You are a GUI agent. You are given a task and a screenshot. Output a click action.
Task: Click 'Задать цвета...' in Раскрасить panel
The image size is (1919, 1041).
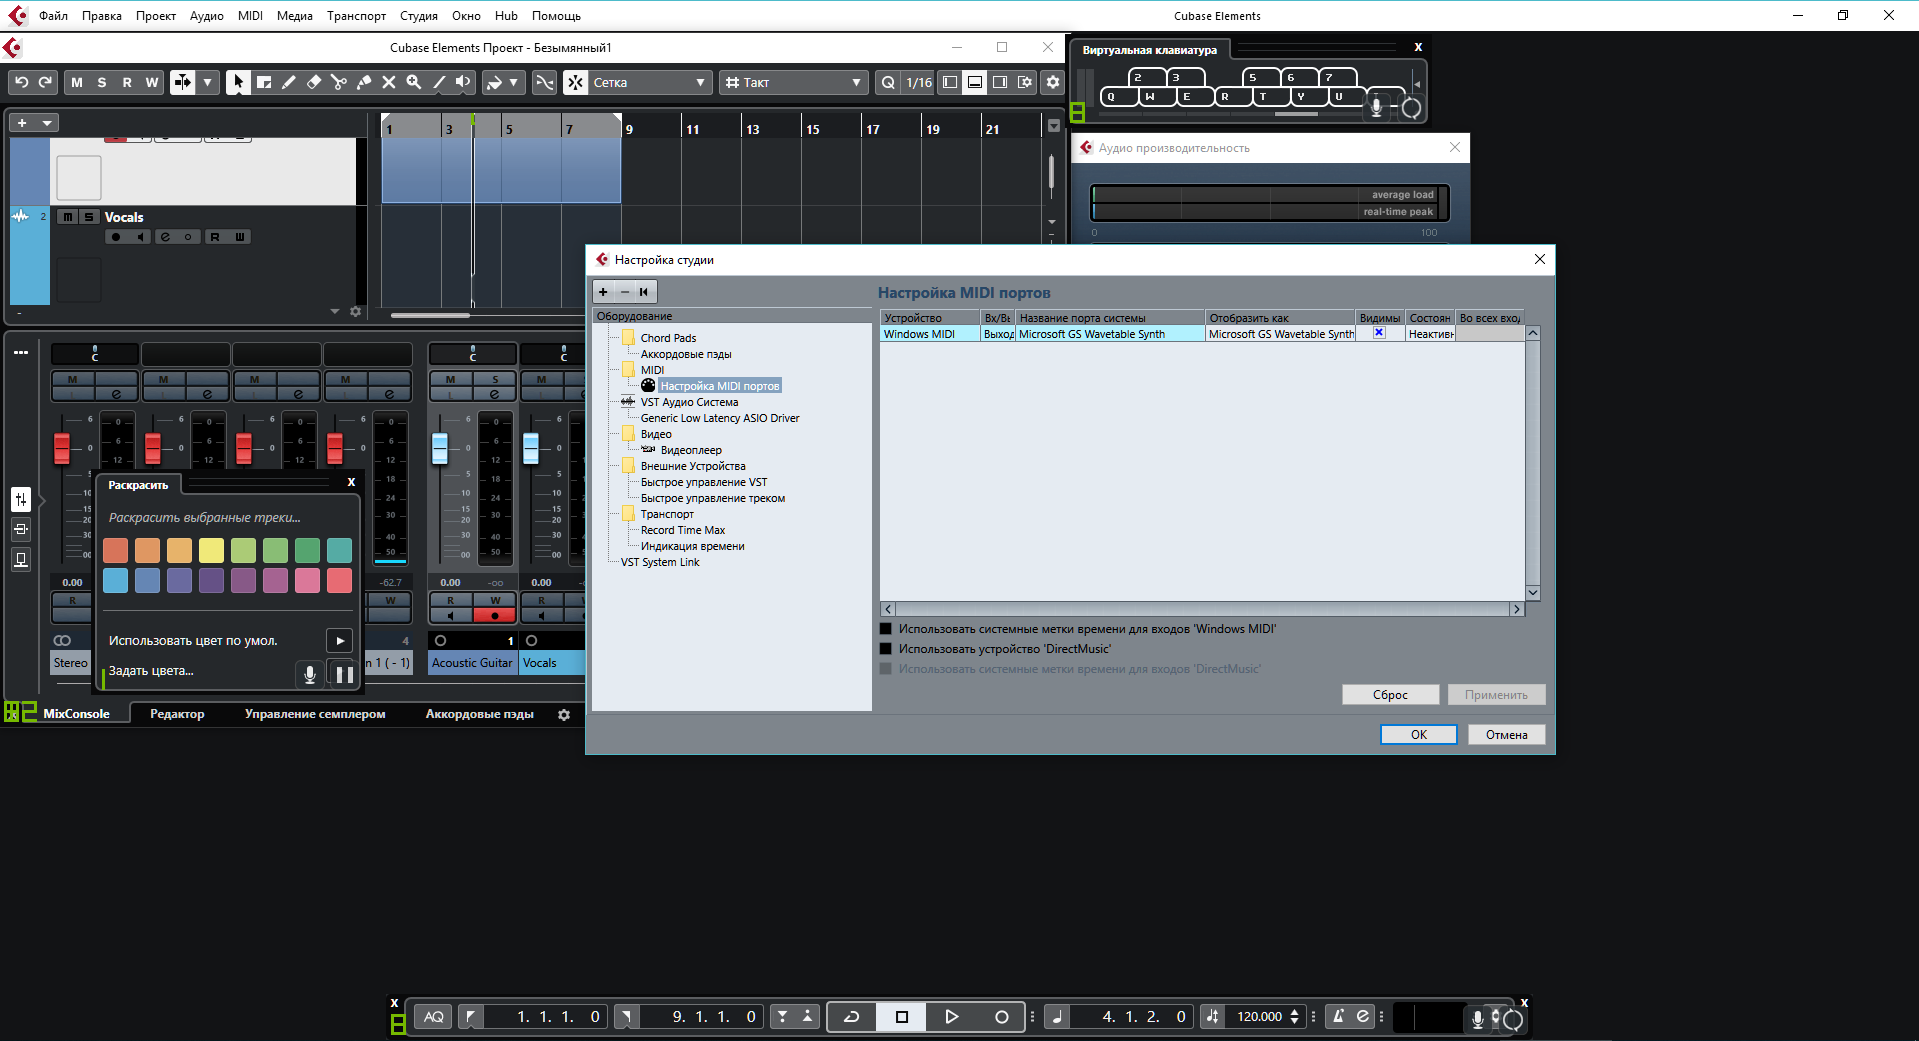pos(151,671)
